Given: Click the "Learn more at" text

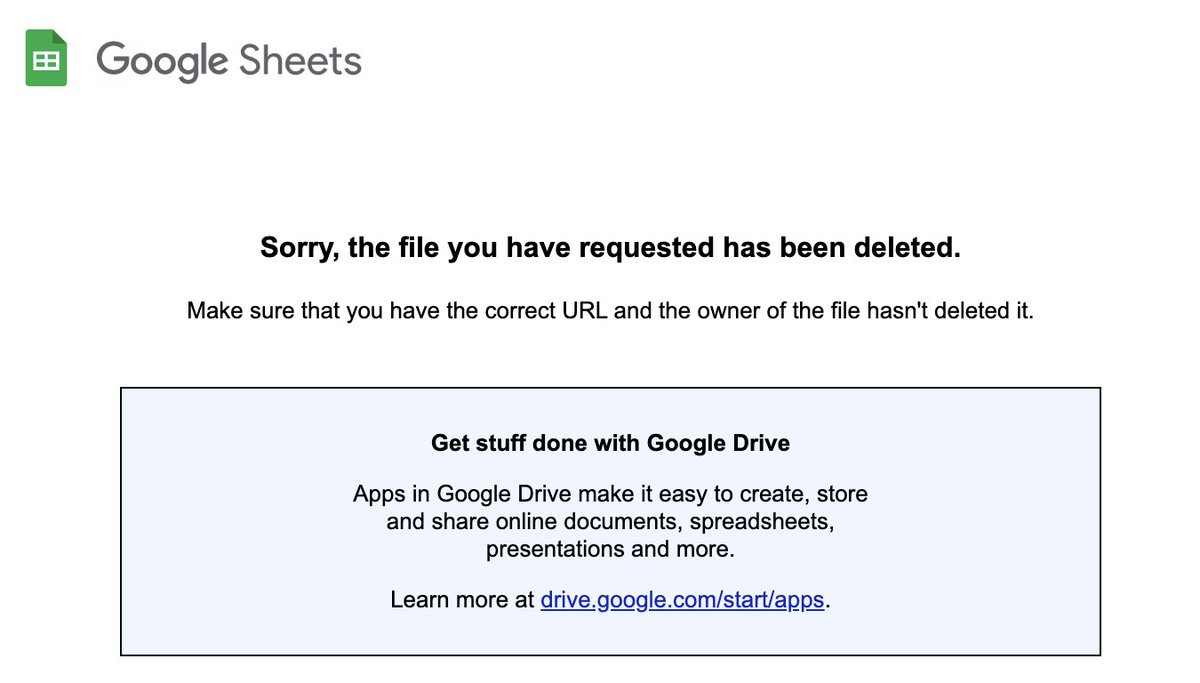Looking at the screenshot, I should point(462,600).
